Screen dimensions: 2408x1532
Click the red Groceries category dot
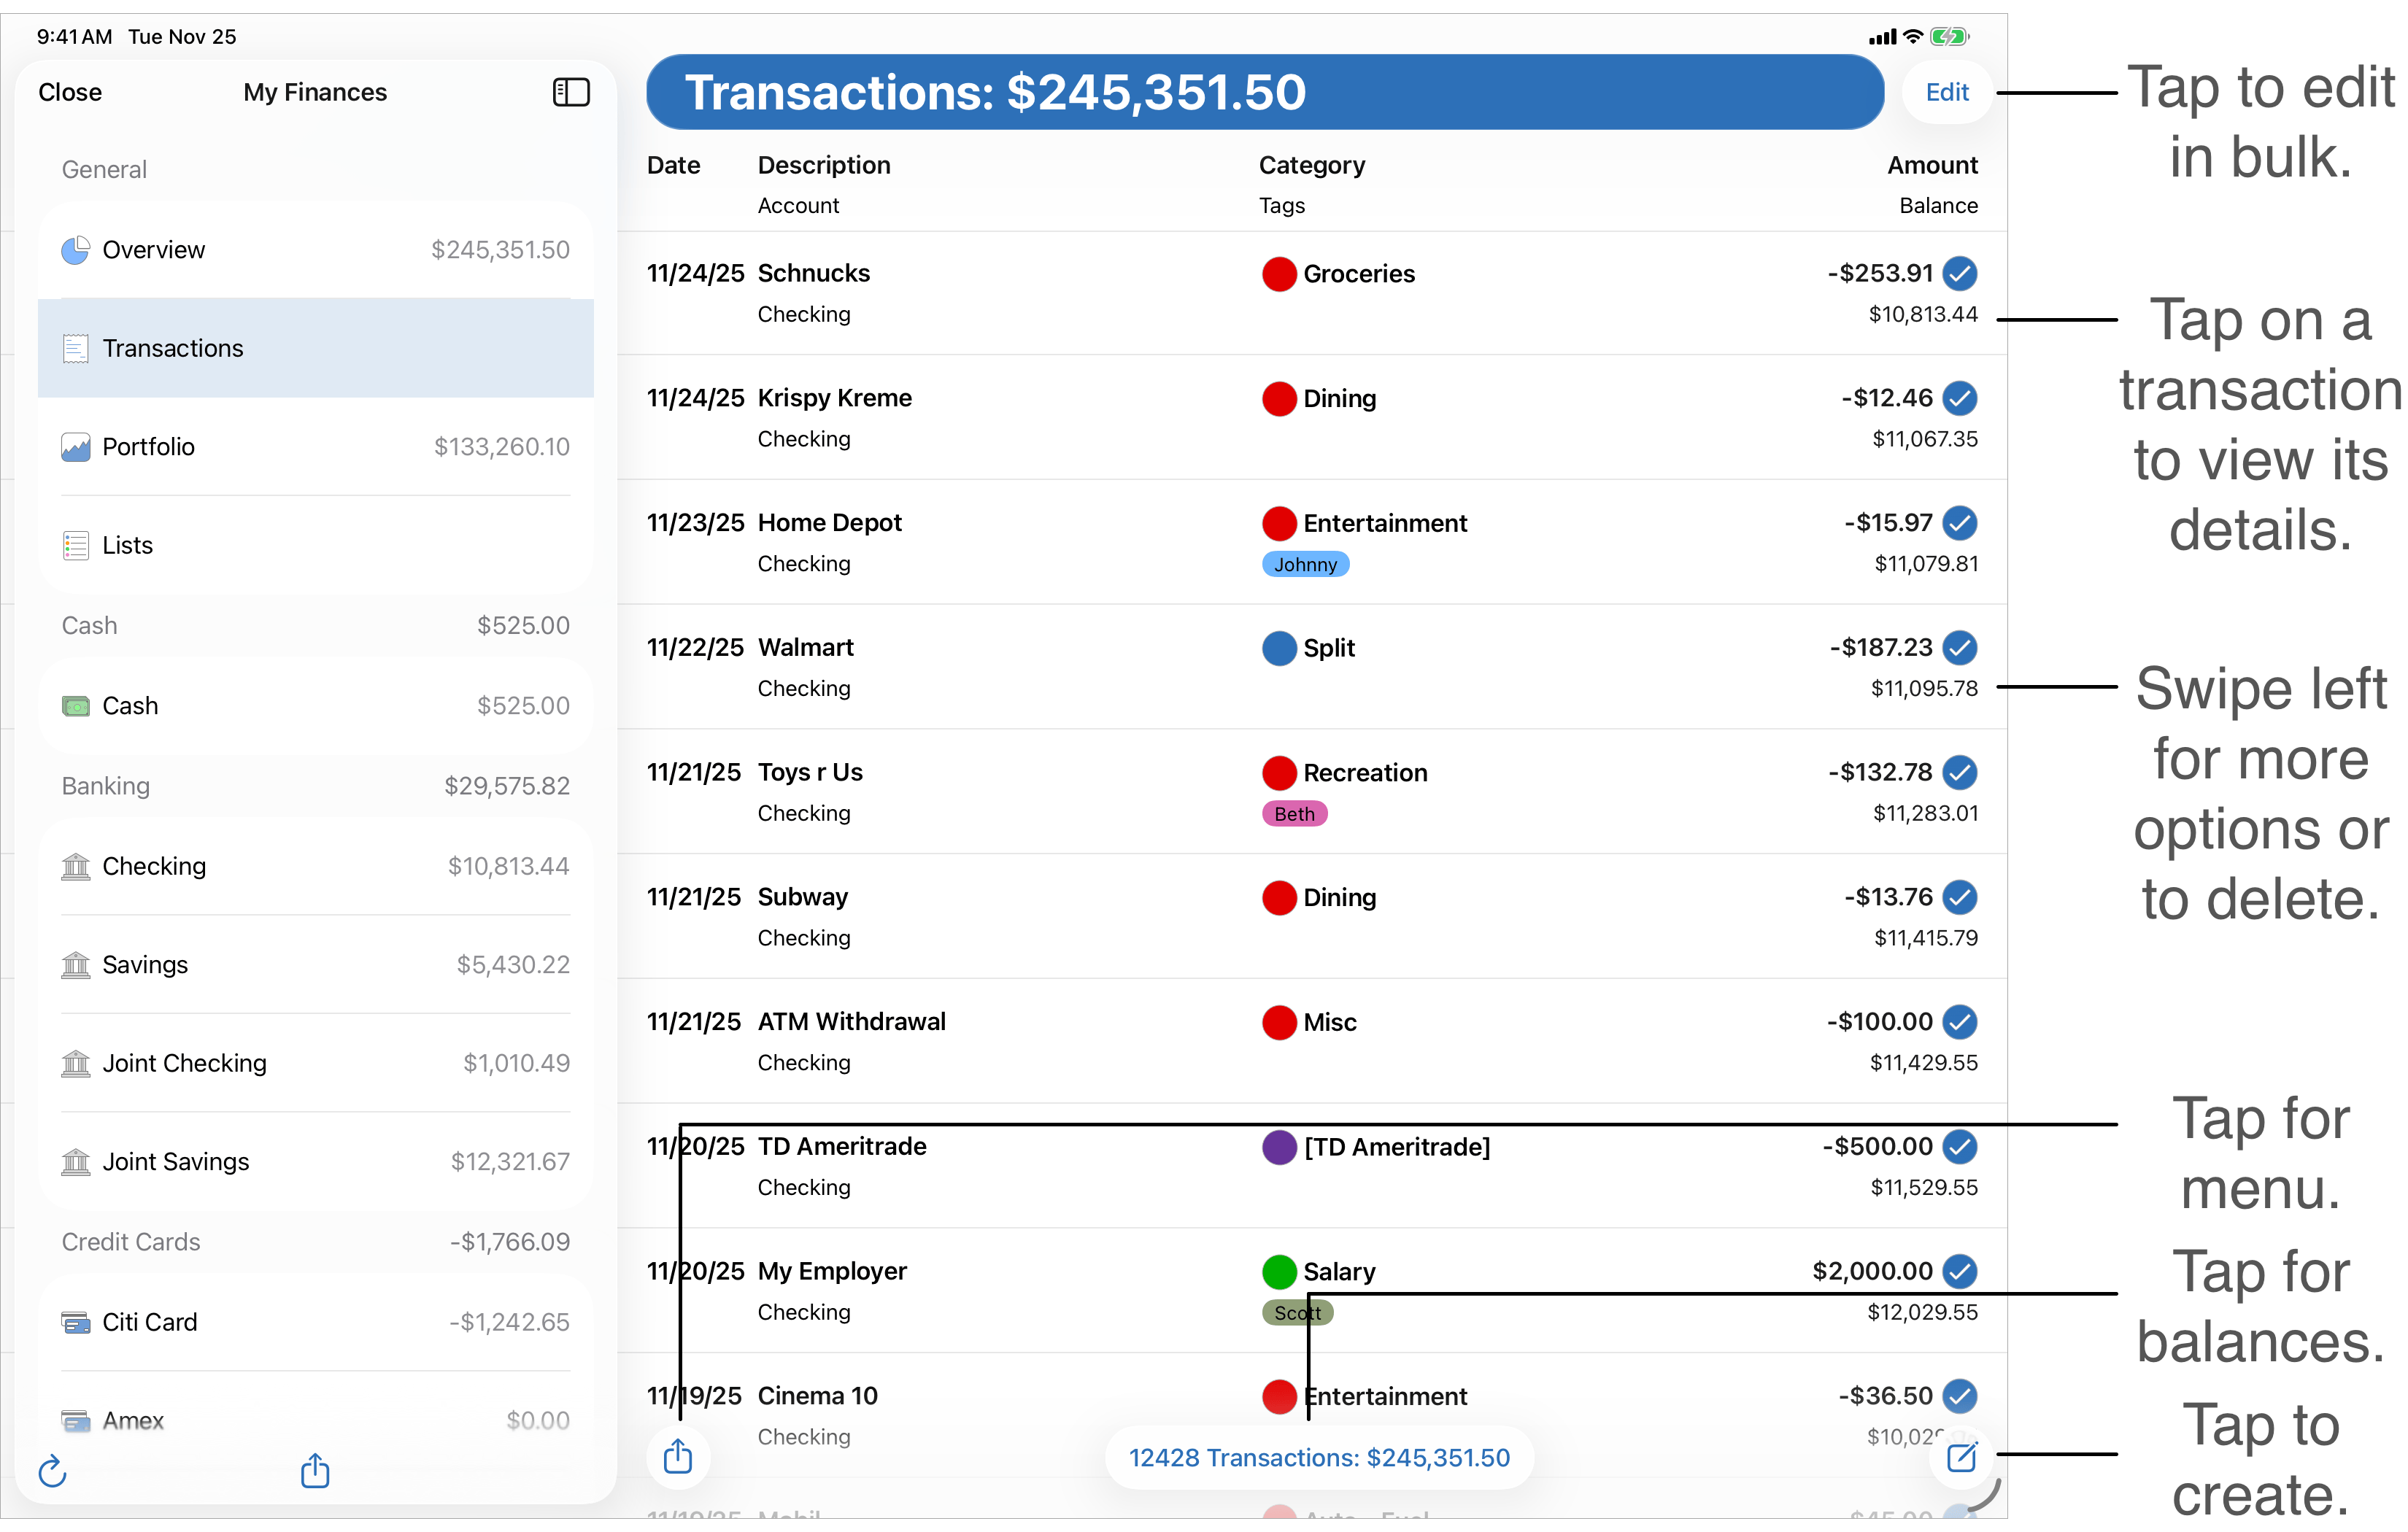pos(1279,274)
